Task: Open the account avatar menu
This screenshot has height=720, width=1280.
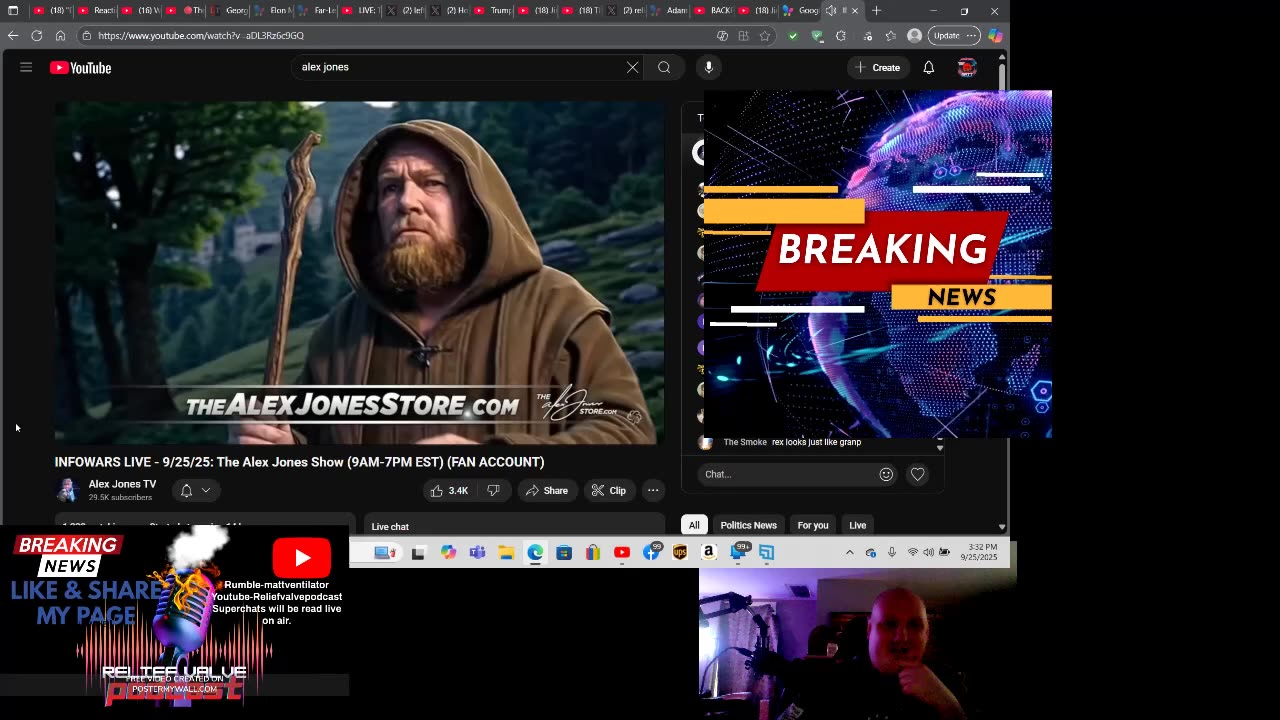Action: pyautogui.click(x=966, y=67)
